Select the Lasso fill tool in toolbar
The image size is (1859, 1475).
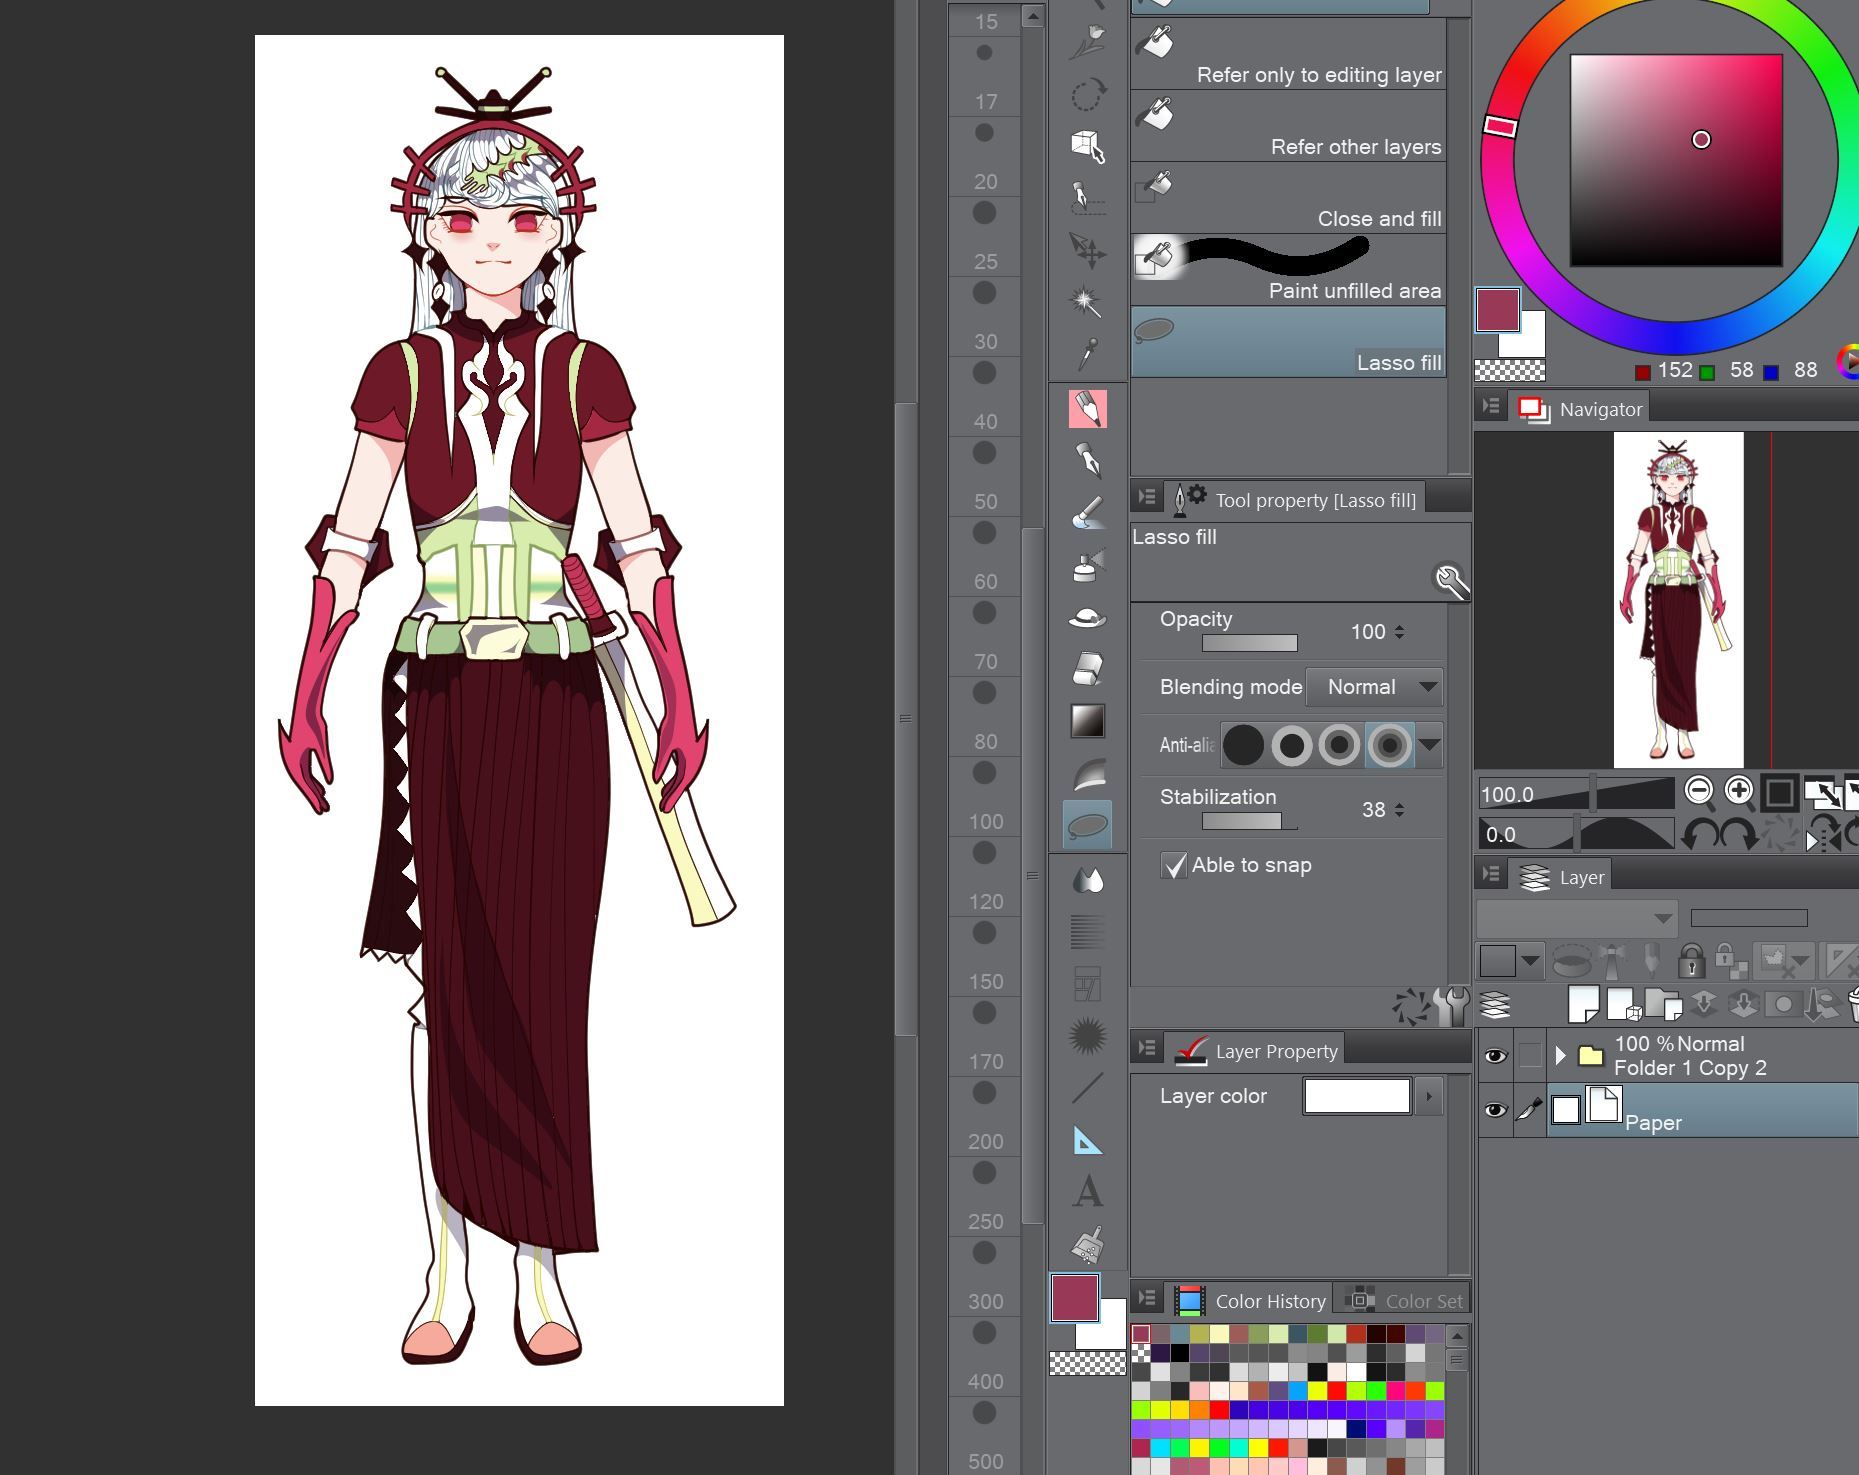tap(1088, 826)
